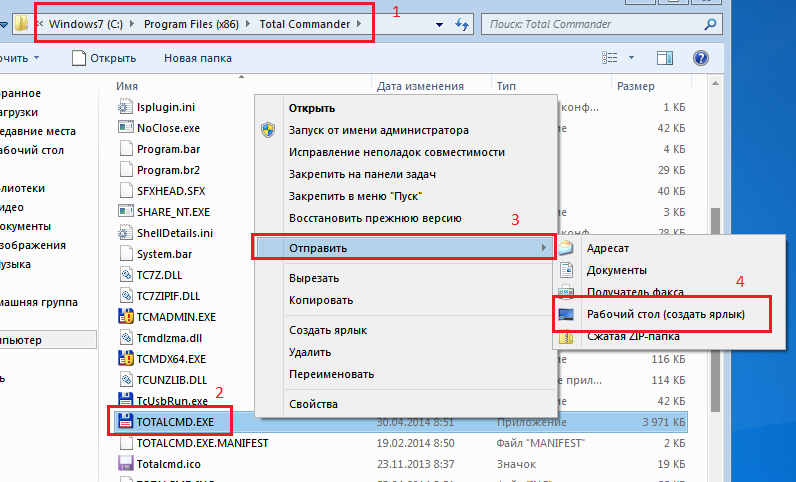Click the TCMADMIN.EXE shield icon
This screenshot has height=482, width=796.
coord(125,317)
